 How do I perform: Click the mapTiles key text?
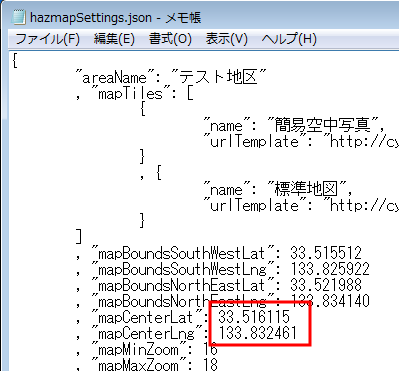130,93
